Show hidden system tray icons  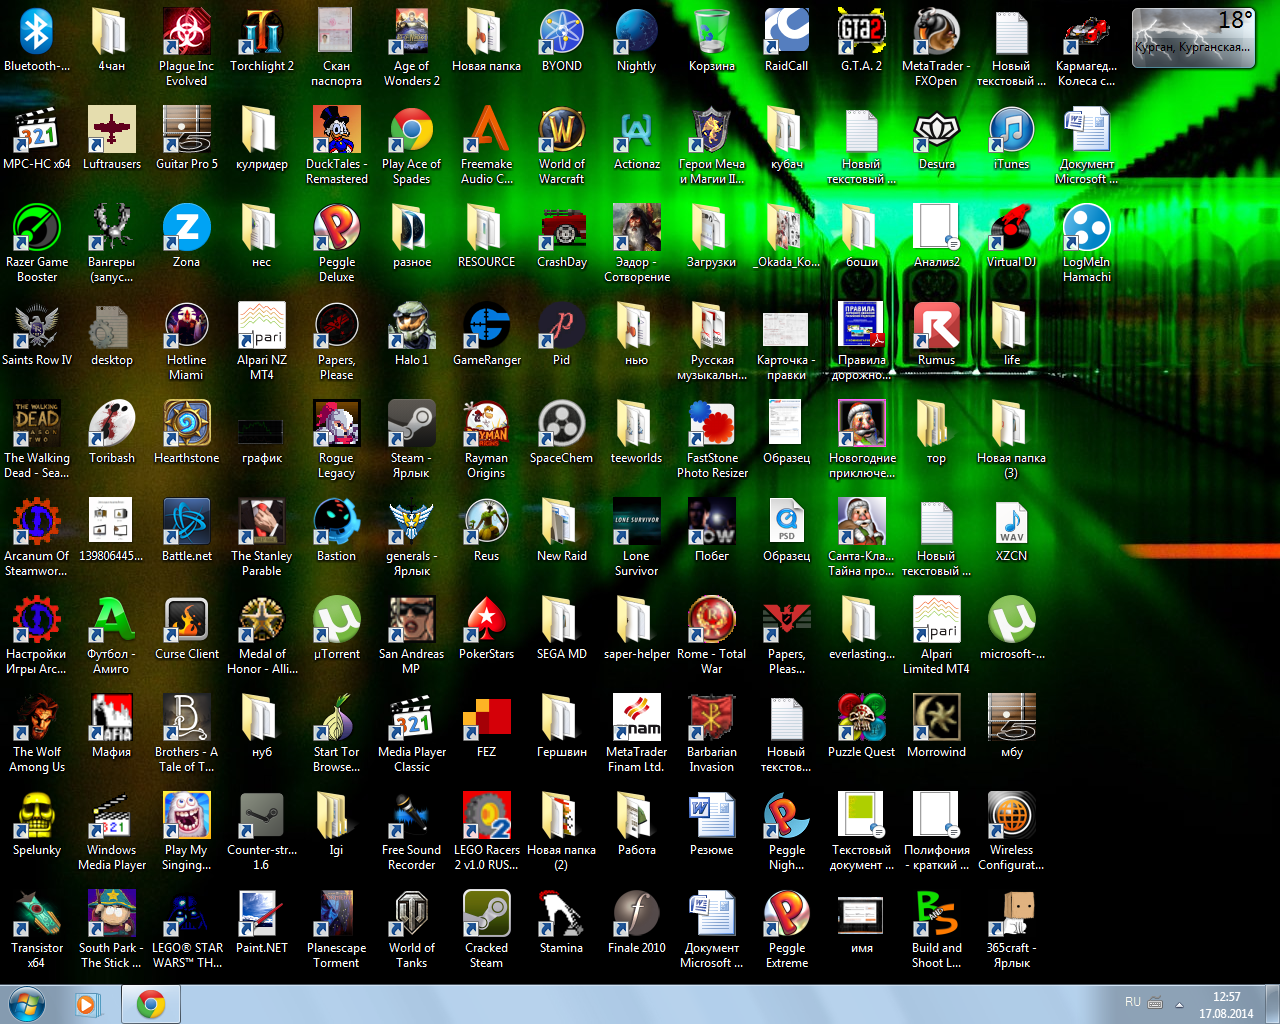[x=1179, y=1004]
